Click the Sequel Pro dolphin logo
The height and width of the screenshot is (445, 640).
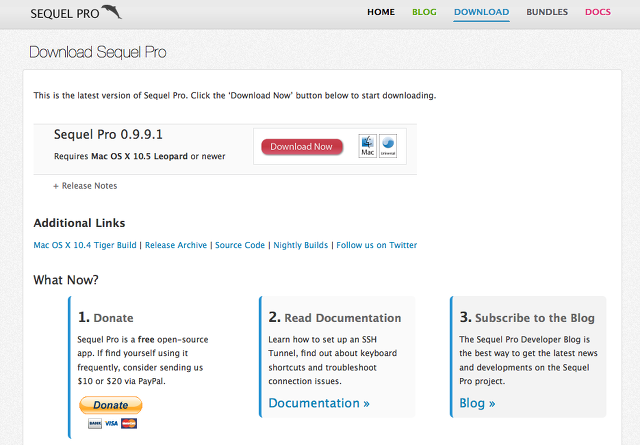coord(111,11)
